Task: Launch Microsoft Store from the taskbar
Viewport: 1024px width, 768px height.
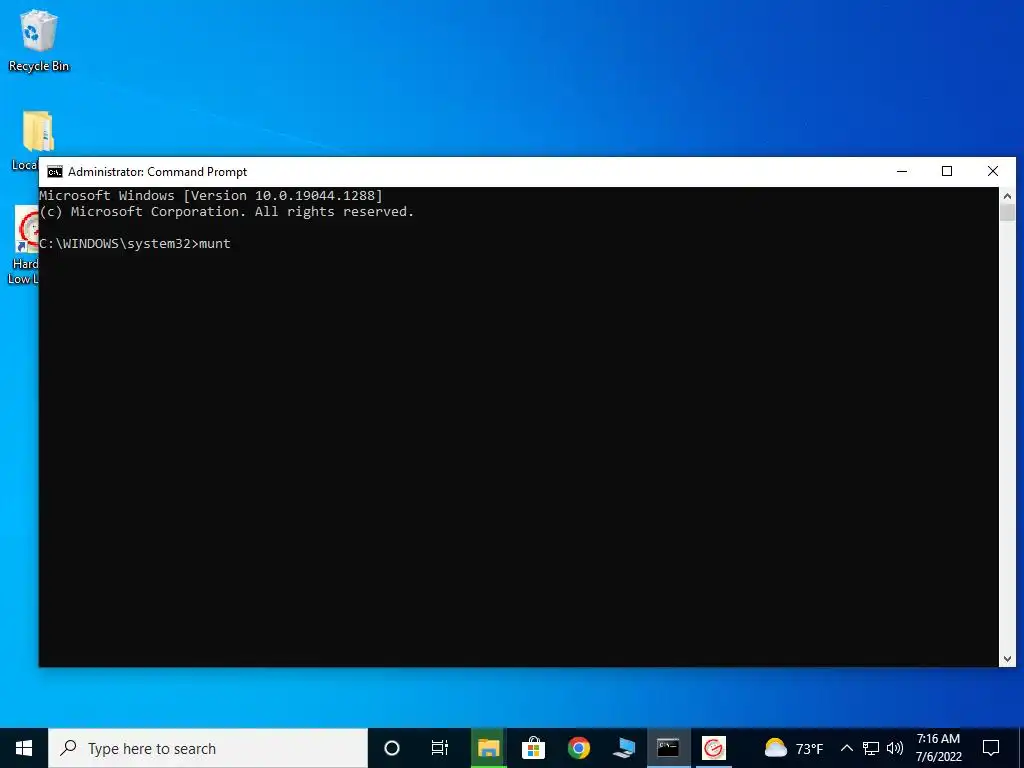Action: (x=534, y=748)
